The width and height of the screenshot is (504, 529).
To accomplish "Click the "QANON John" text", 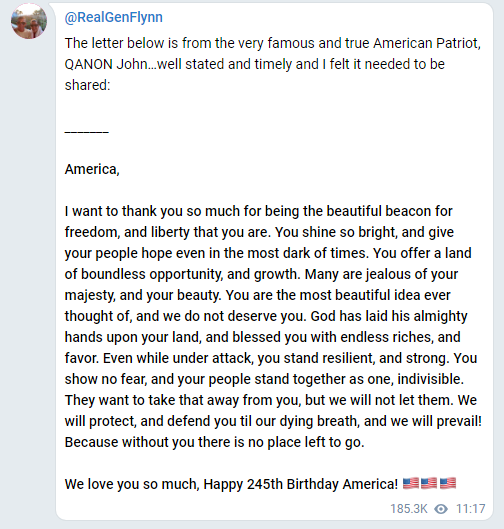I will point(106,64).
